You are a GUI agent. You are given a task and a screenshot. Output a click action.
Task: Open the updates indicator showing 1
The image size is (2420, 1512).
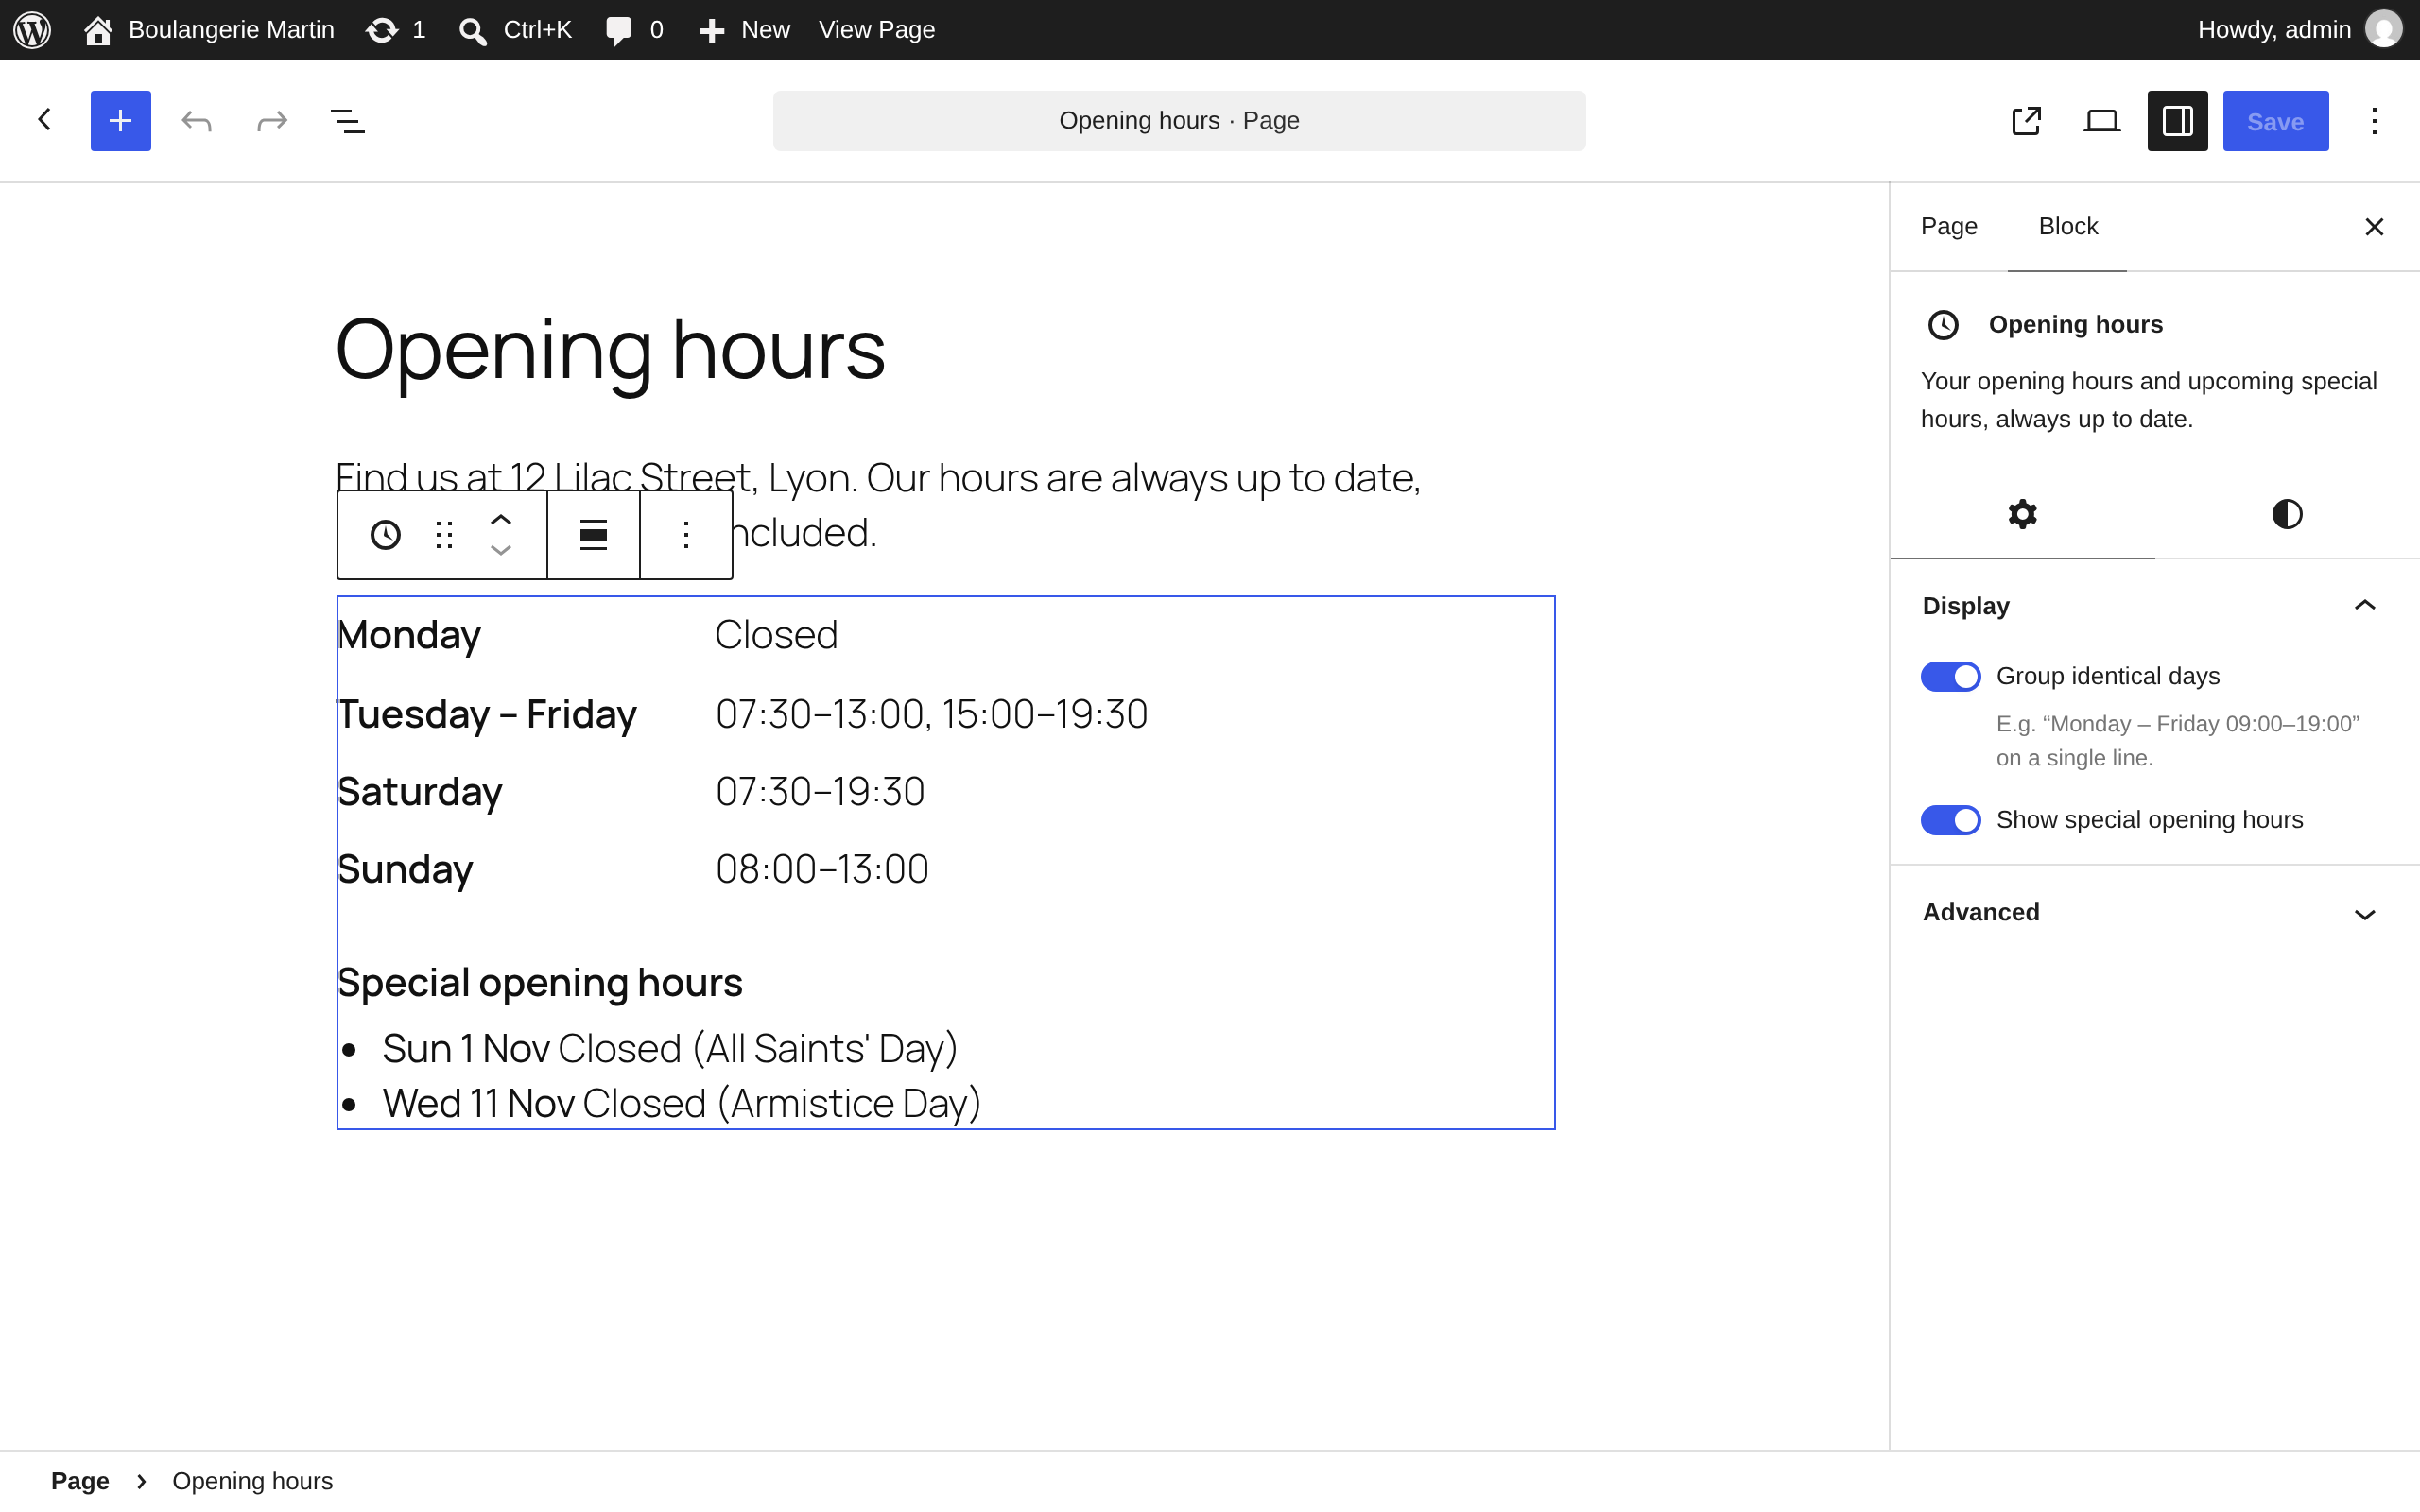coord(396,30)
